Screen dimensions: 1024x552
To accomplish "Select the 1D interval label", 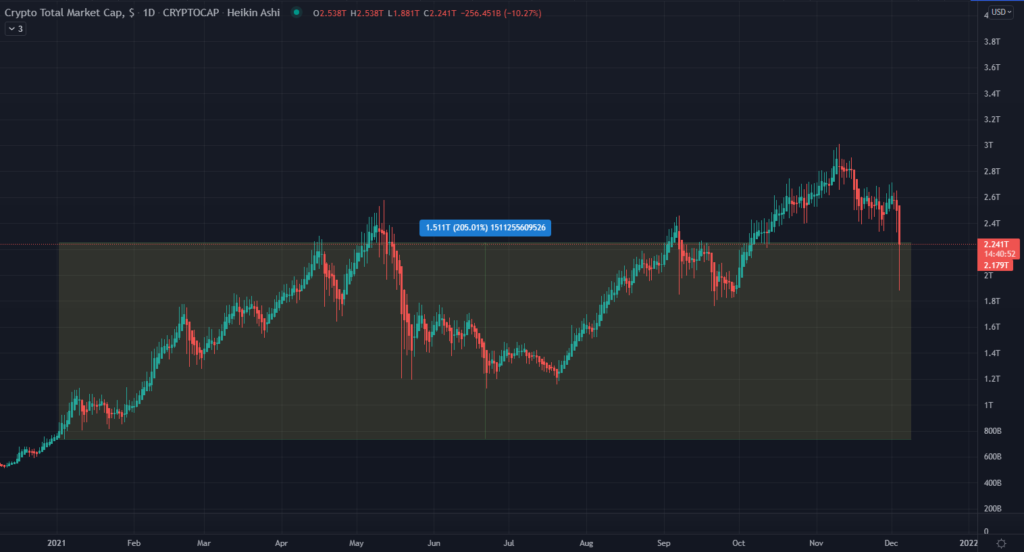I will click(x=149, y=12).
